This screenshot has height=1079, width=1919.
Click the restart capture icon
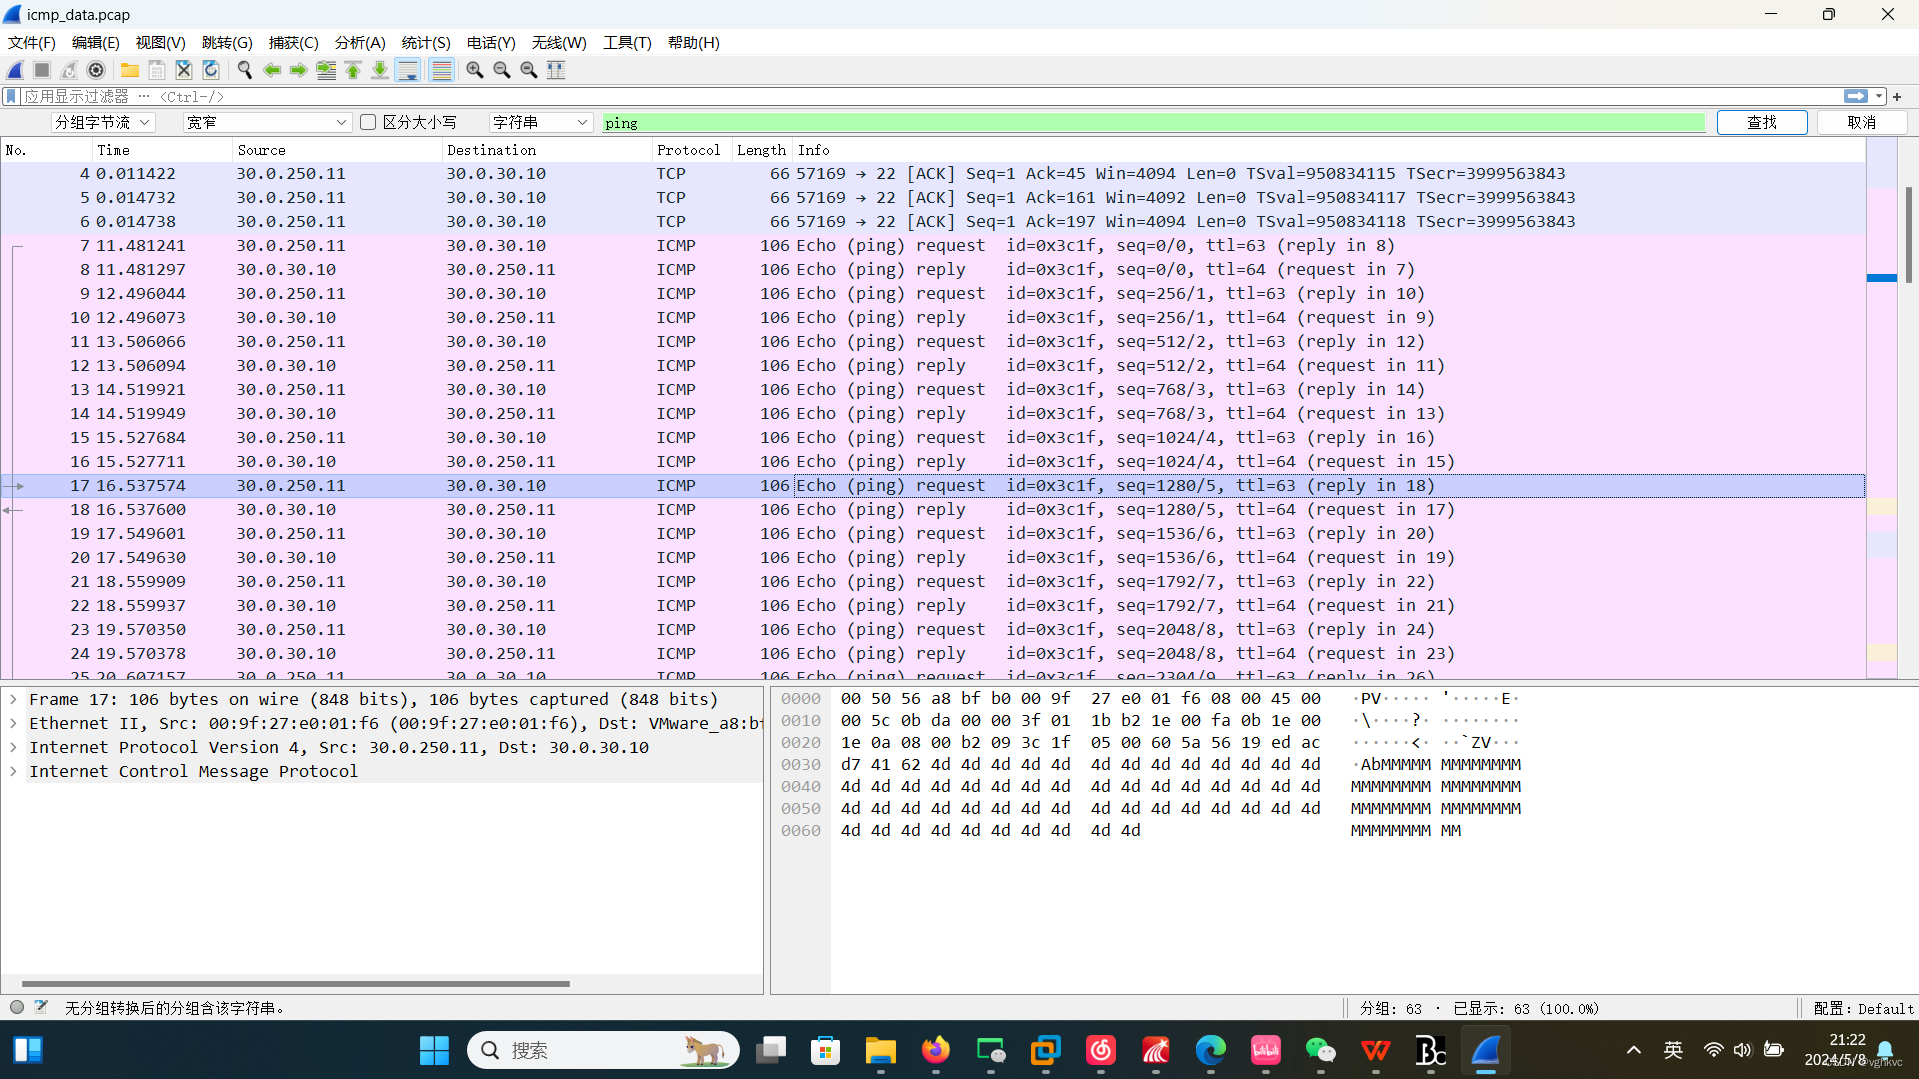(68, 70)
